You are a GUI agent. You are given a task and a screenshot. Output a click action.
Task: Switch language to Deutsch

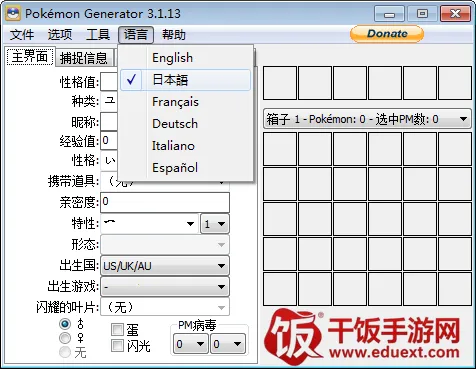click(185, 124)
